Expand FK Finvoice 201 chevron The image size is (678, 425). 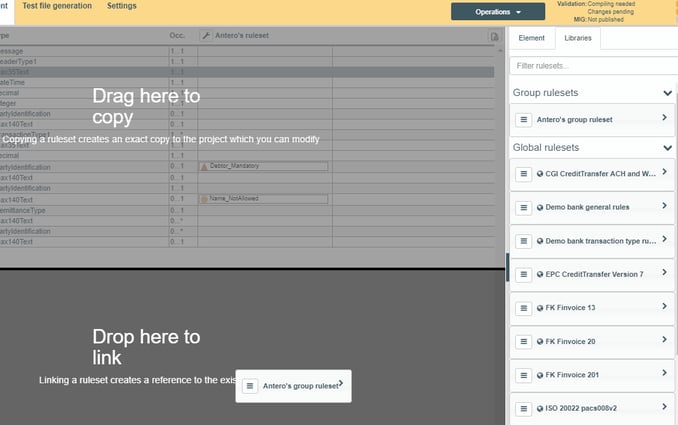[x=665, y=373]
